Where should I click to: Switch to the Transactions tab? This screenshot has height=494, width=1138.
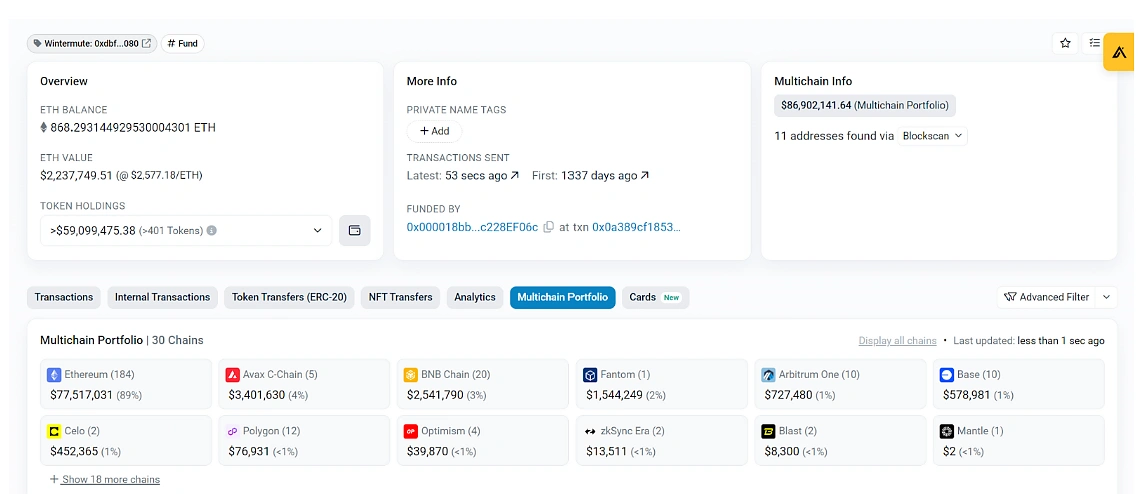point(64,297)
